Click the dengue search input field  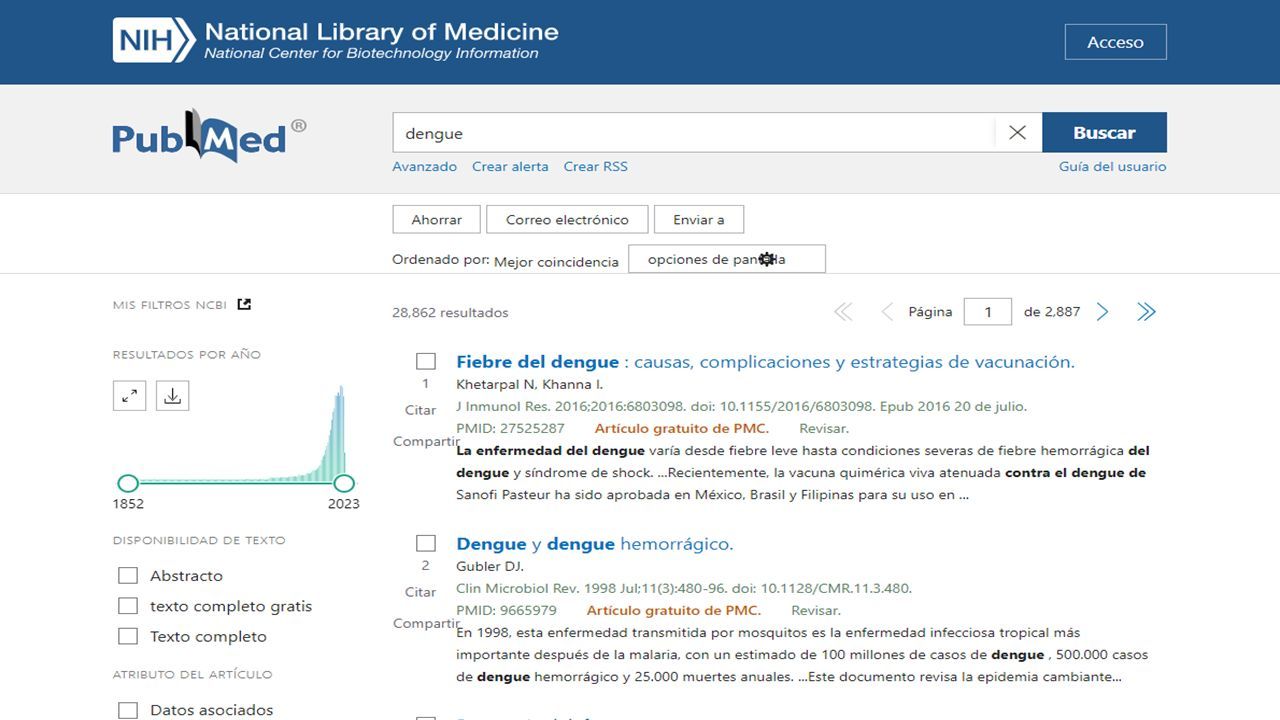pyautogui.click(x=693, y=133)
